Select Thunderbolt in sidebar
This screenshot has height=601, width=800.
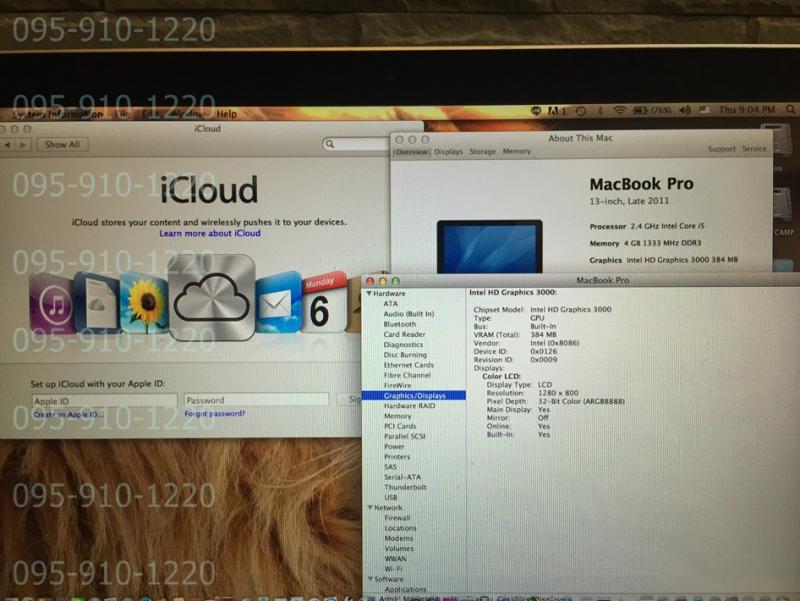pos(405,487)
